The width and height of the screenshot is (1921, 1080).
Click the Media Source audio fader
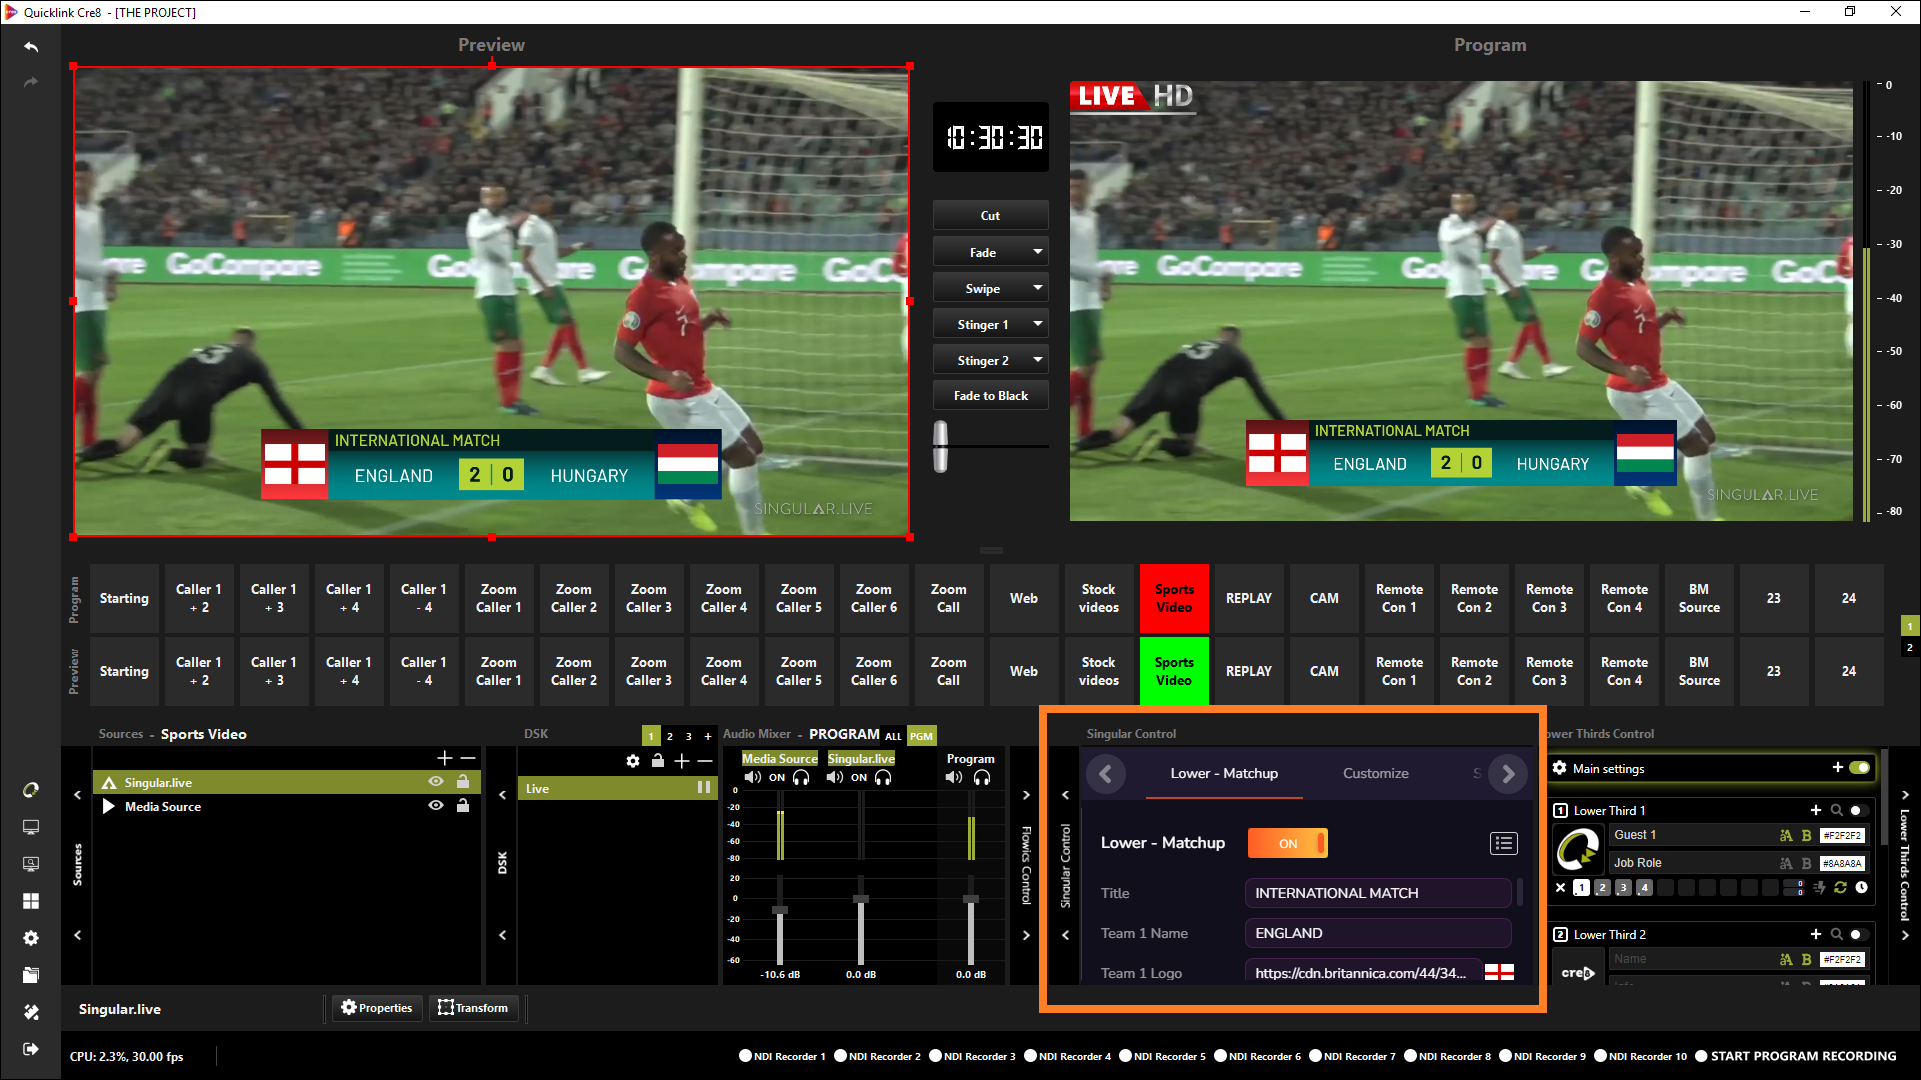[x=780, y=910]
